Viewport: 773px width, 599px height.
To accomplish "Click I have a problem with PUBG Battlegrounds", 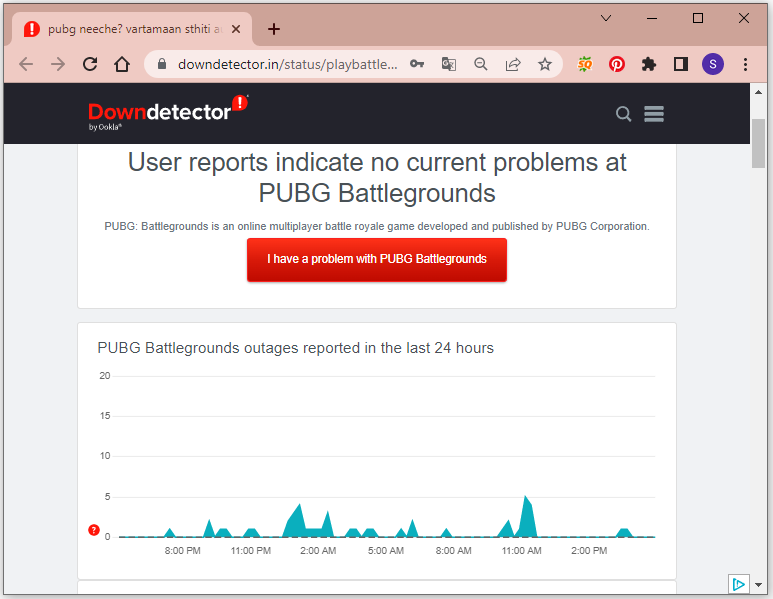I will [377, 260].
